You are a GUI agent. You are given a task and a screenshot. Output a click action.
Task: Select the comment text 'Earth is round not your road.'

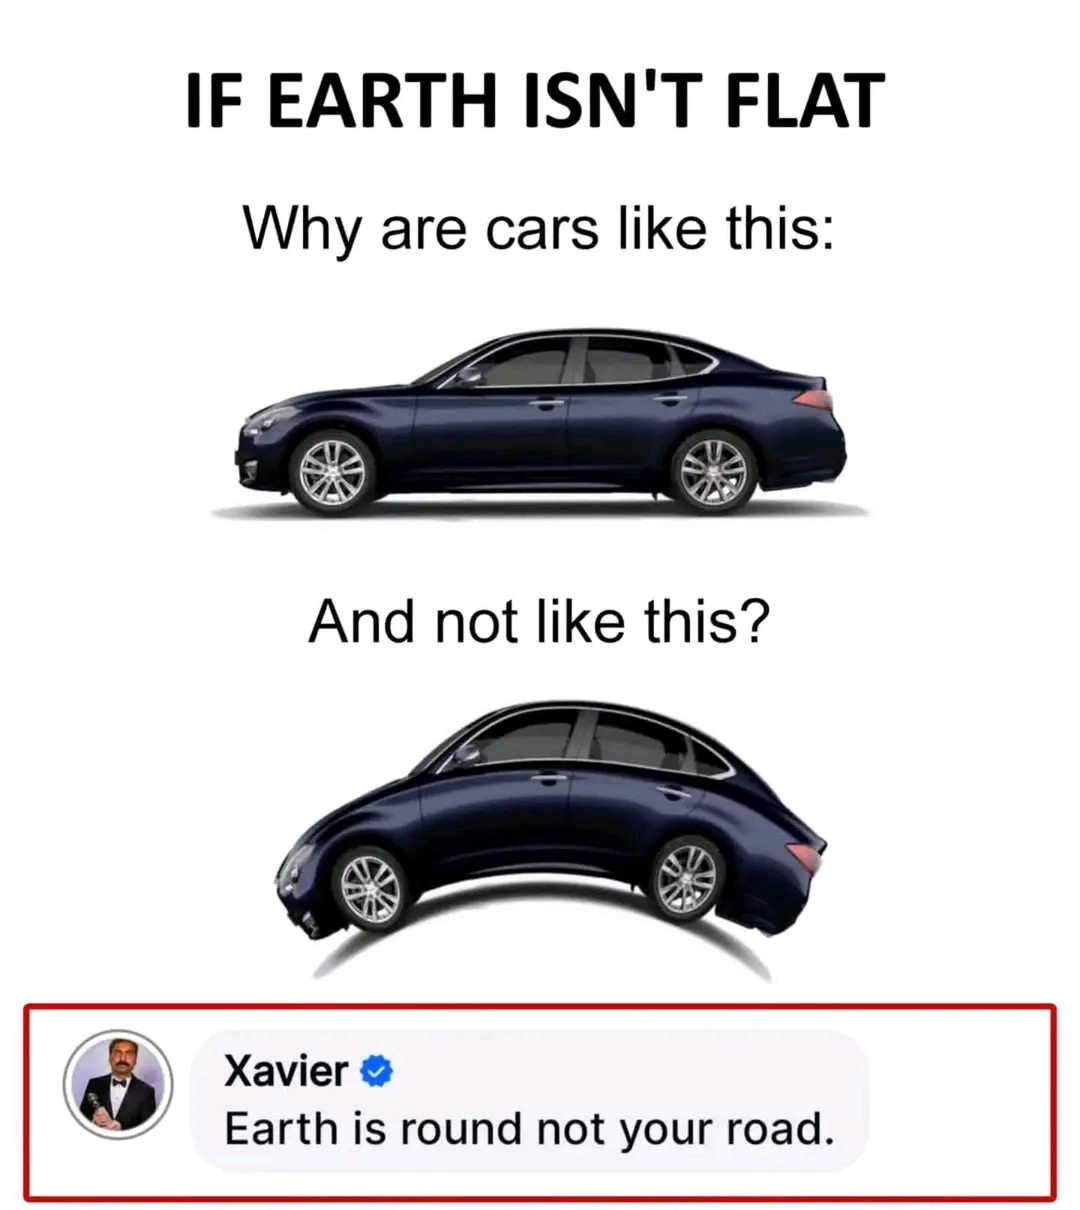(529, 1129)
